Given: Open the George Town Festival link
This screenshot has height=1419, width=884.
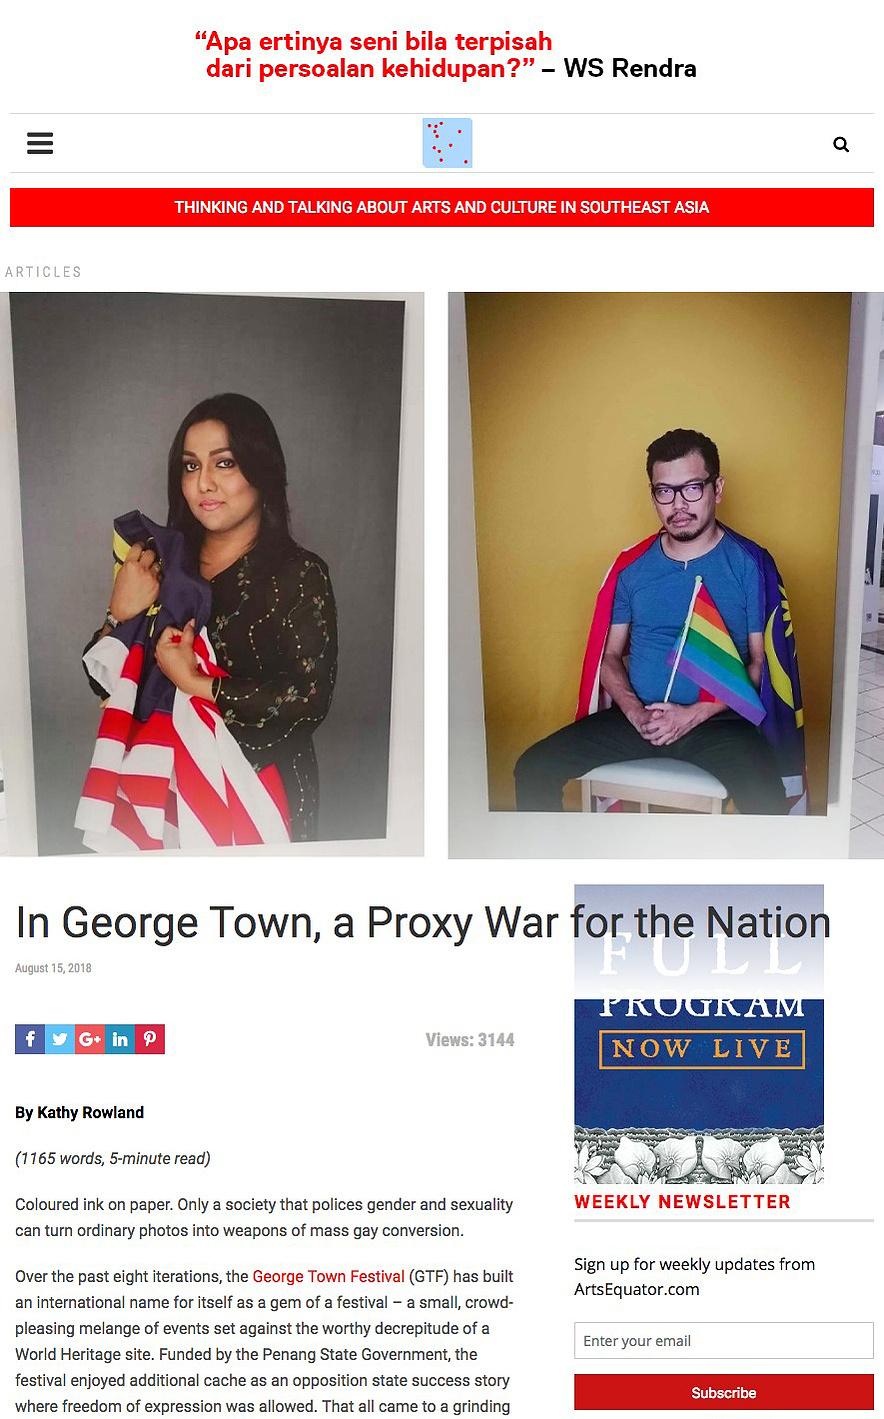Looking at the screenshot, I should click(x=328, y=1276).
